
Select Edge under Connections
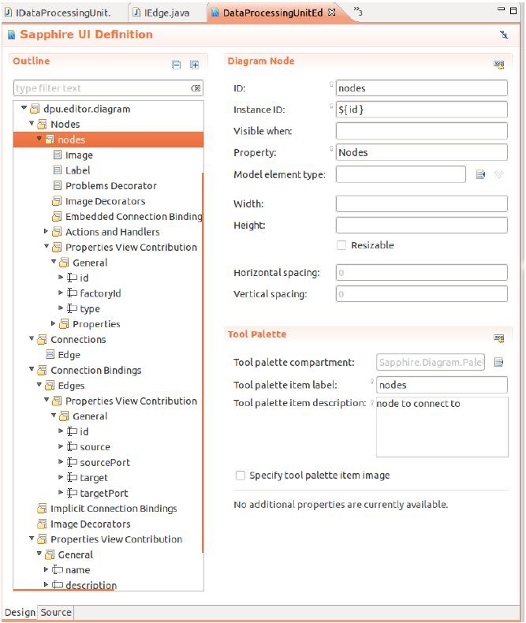[x=69, y=354]
